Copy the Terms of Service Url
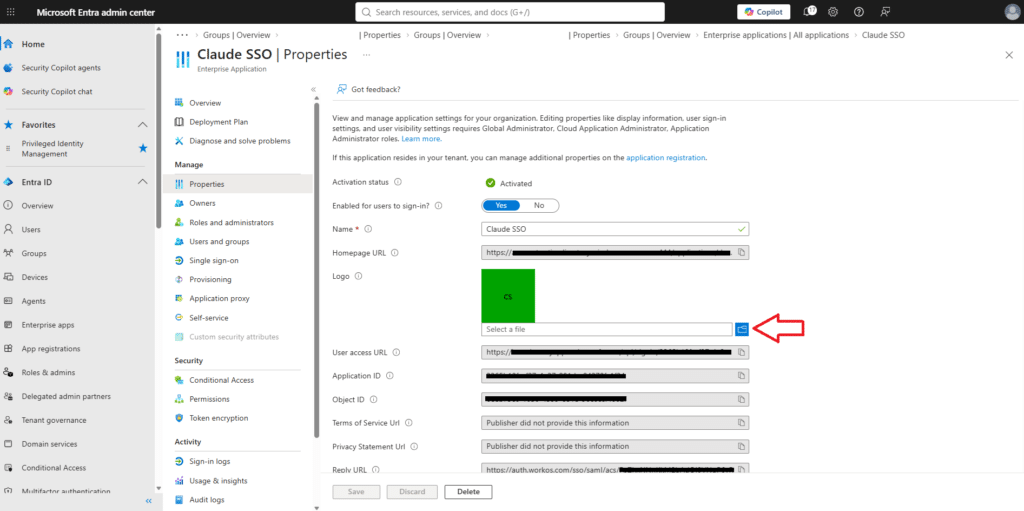Image resolution: width=1024 pixels, height=511 pixels. point(741,423)
